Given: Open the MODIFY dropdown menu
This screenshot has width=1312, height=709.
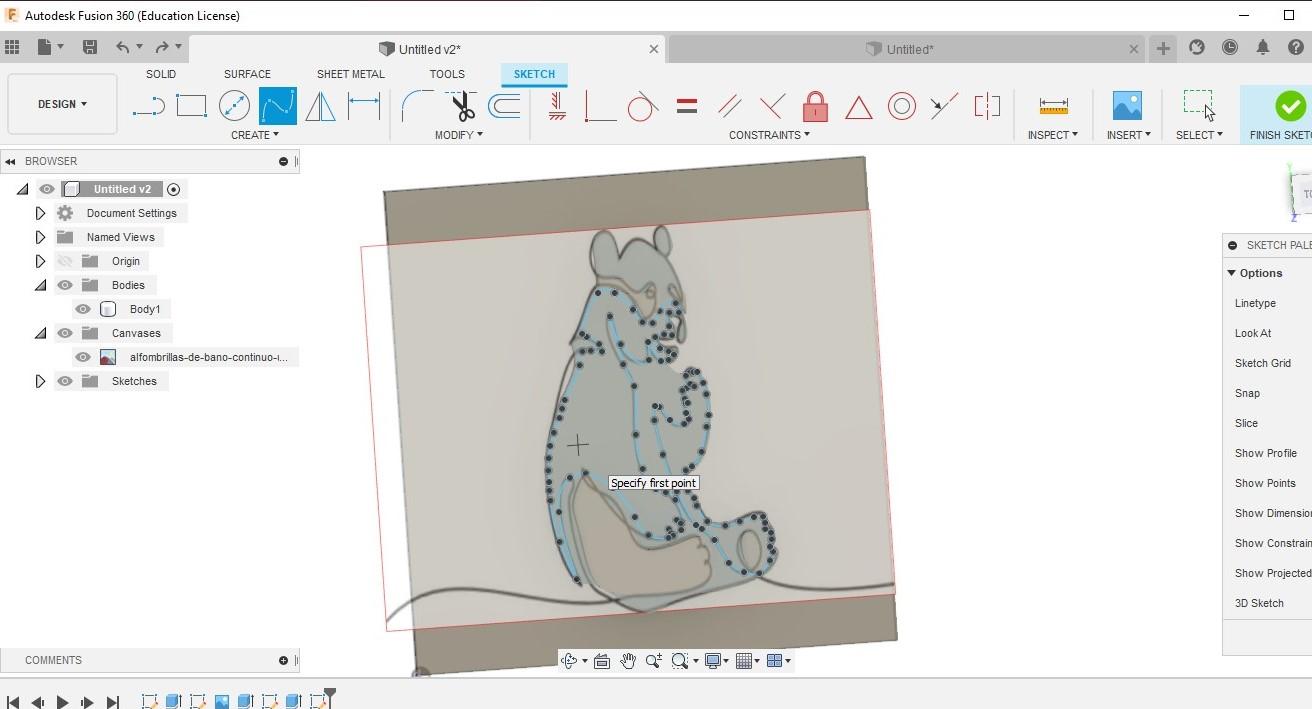Looking at the screenshot, I should [458, 135].
